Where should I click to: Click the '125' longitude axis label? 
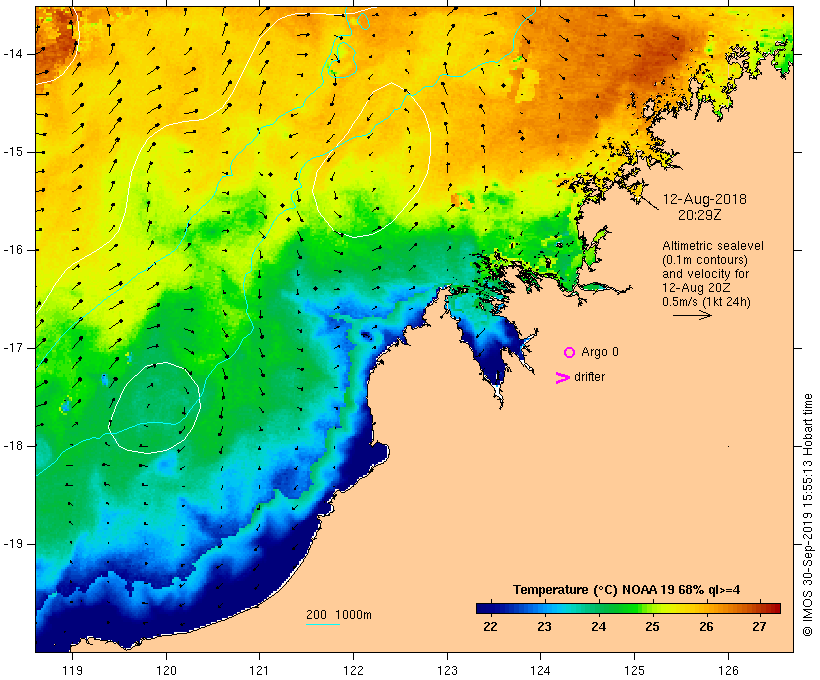pyautogui.click(x=635, y=670)
